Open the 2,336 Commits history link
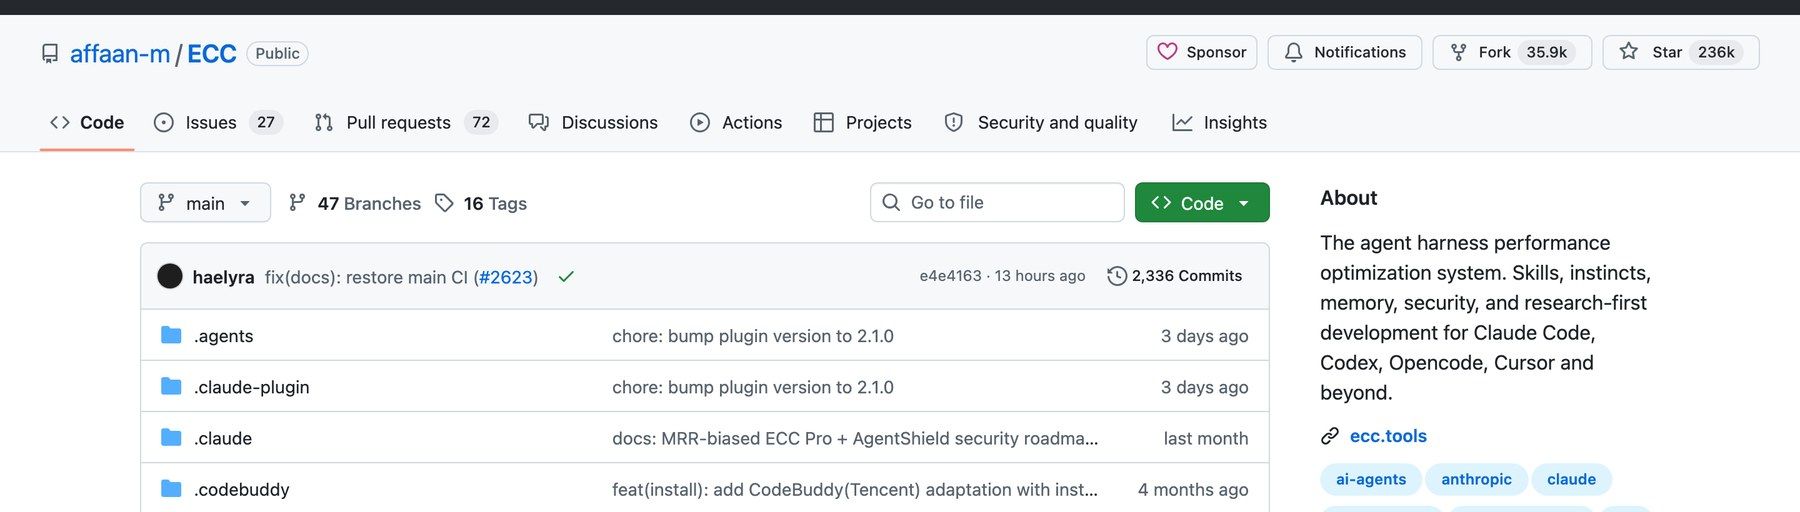Viewport: 1800px width, 512px height. pos(1175,276)
